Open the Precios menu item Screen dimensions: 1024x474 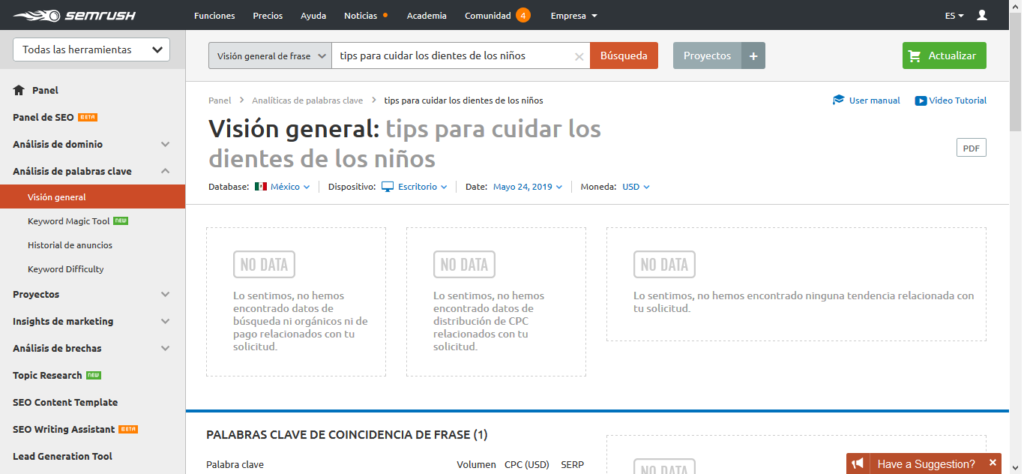[x=267, y=16]
